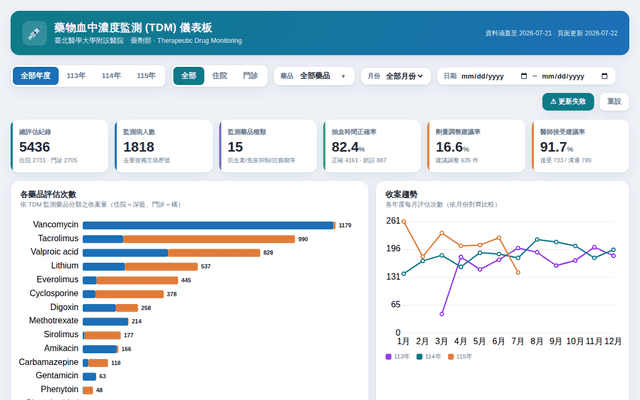Screen dimensions: 640x400
Task: Click the Digoxin drug label
Action: (x=64, y=307)
